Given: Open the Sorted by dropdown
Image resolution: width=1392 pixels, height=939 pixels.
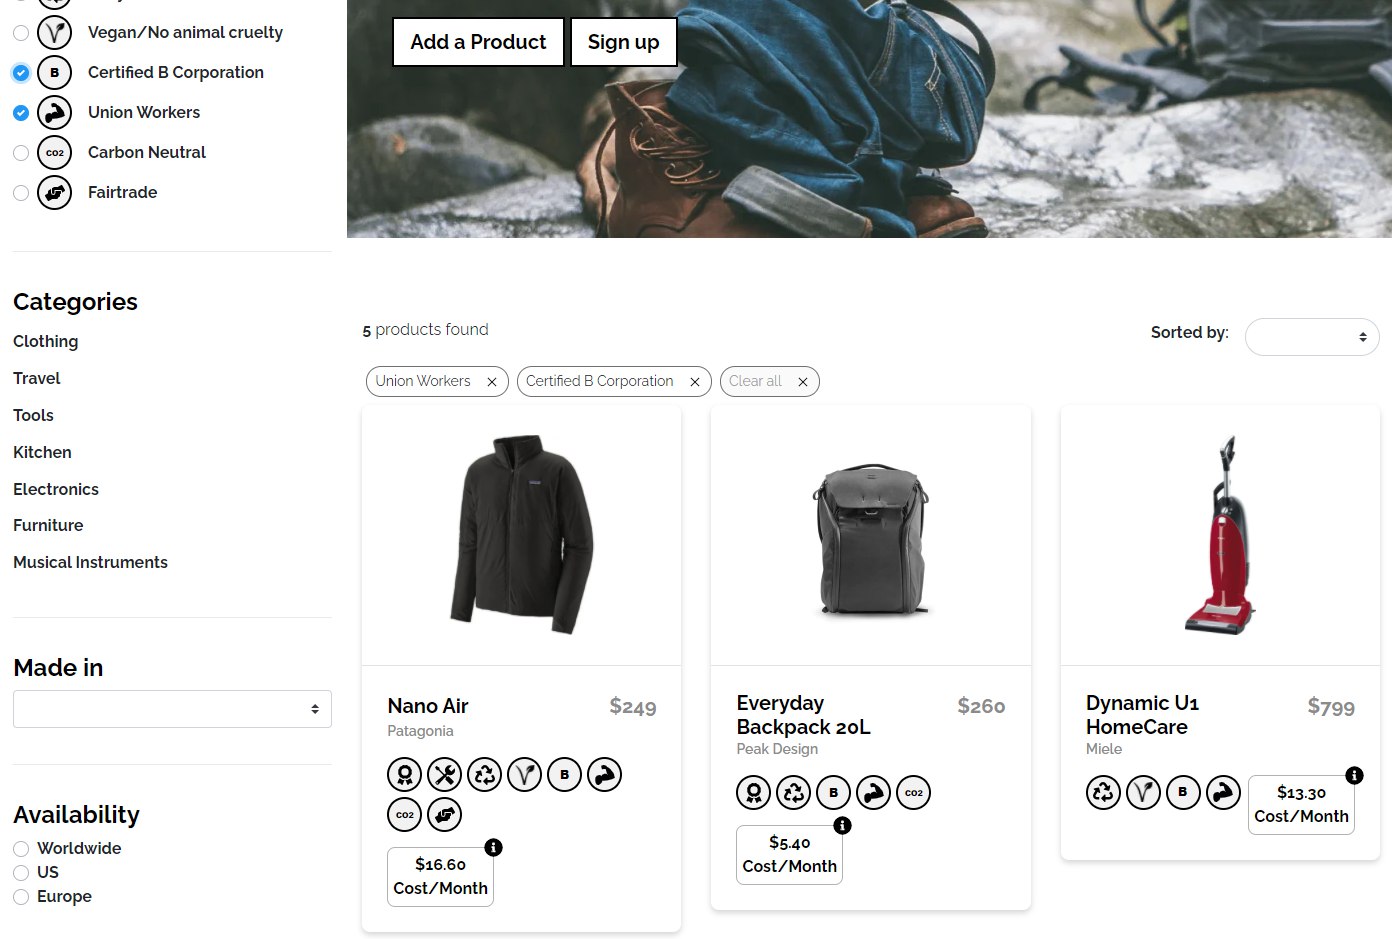Looking at the screenshot, I should [1312, 337].
